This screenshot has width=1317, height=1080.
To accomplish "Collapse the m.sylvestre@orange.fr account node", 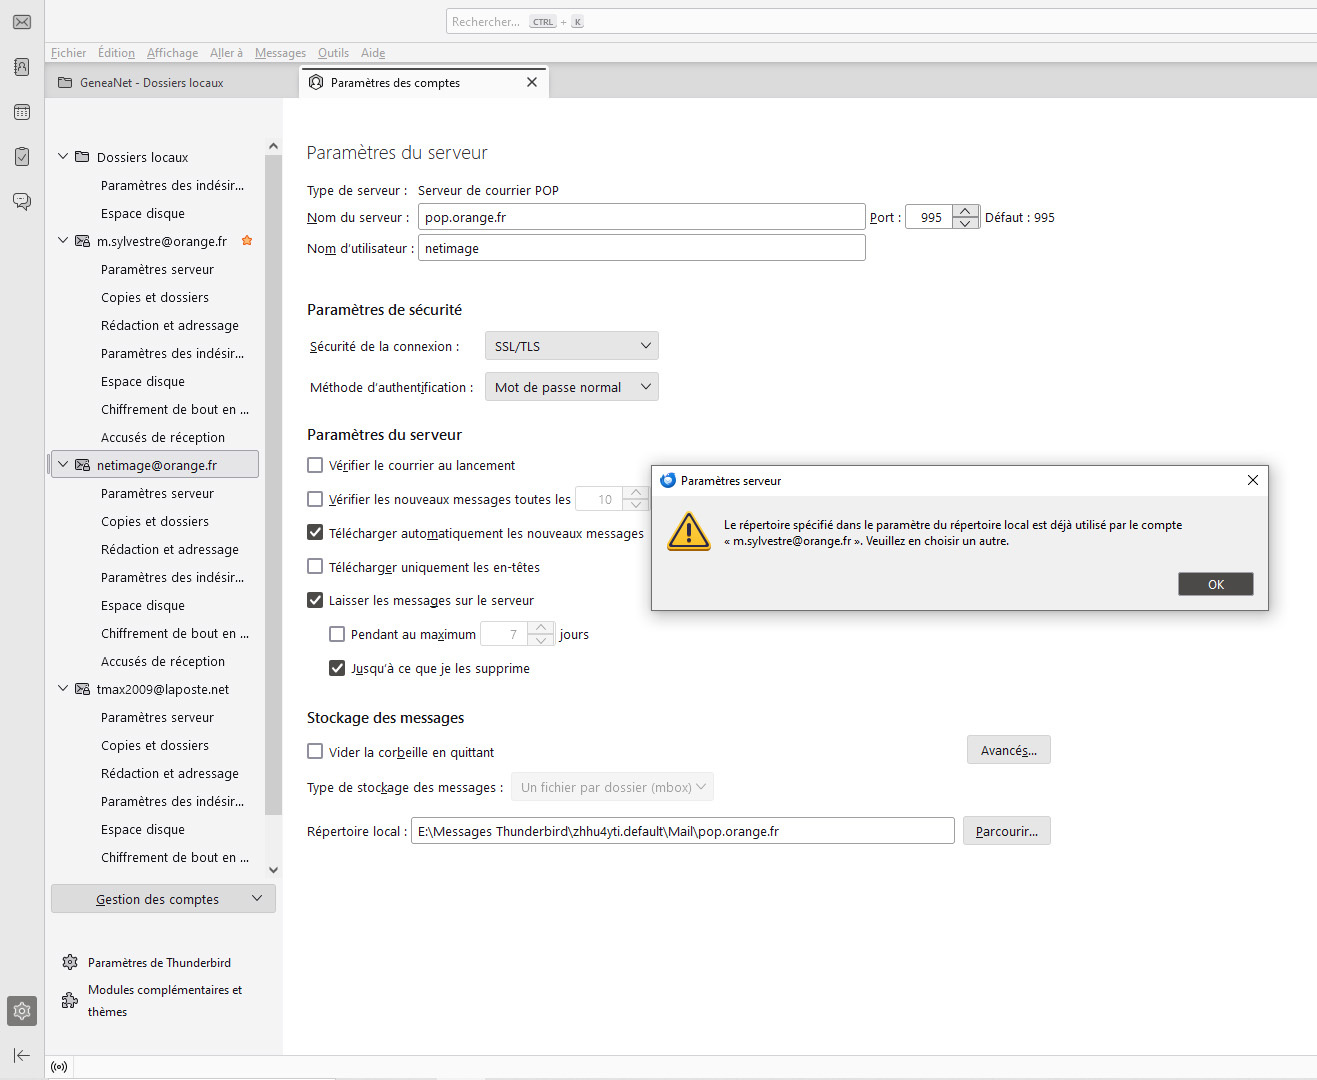I will [63, 241].
